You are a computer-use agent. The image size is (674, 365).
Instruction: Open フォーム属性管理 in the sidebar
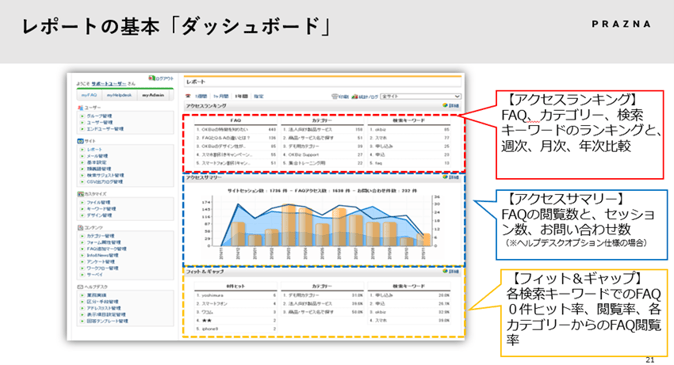tap(104, 242)
